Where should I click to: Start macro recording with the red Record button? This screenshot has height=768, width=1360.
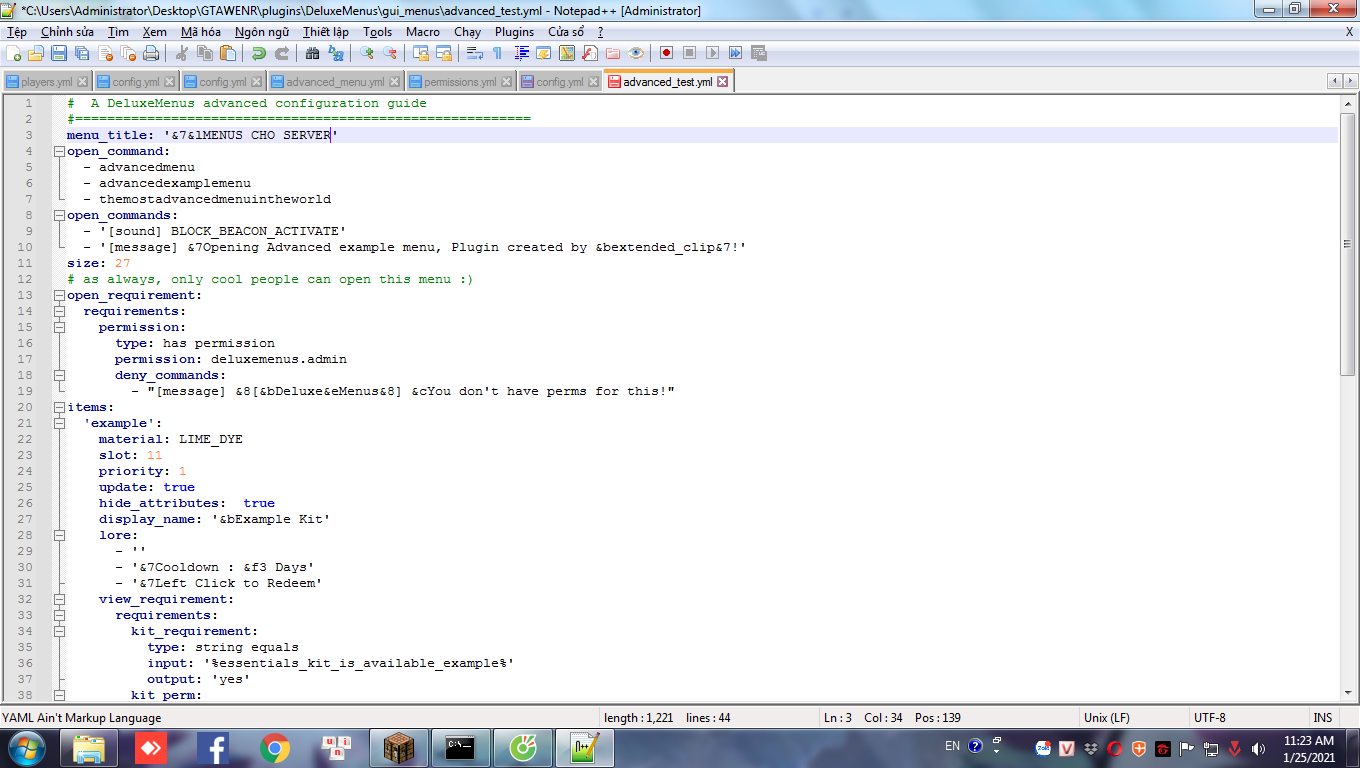pos(666,53)
